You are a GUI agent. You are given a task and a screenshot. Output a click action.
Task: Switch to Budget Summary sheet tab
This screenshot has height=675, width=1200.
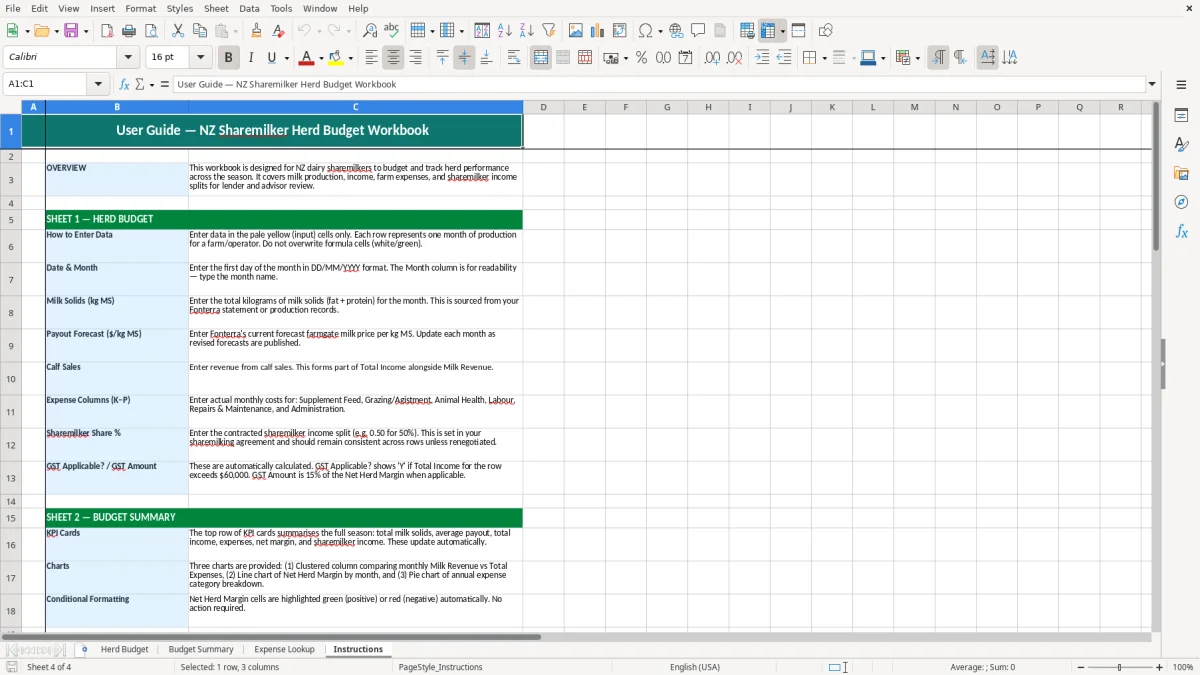201,649
